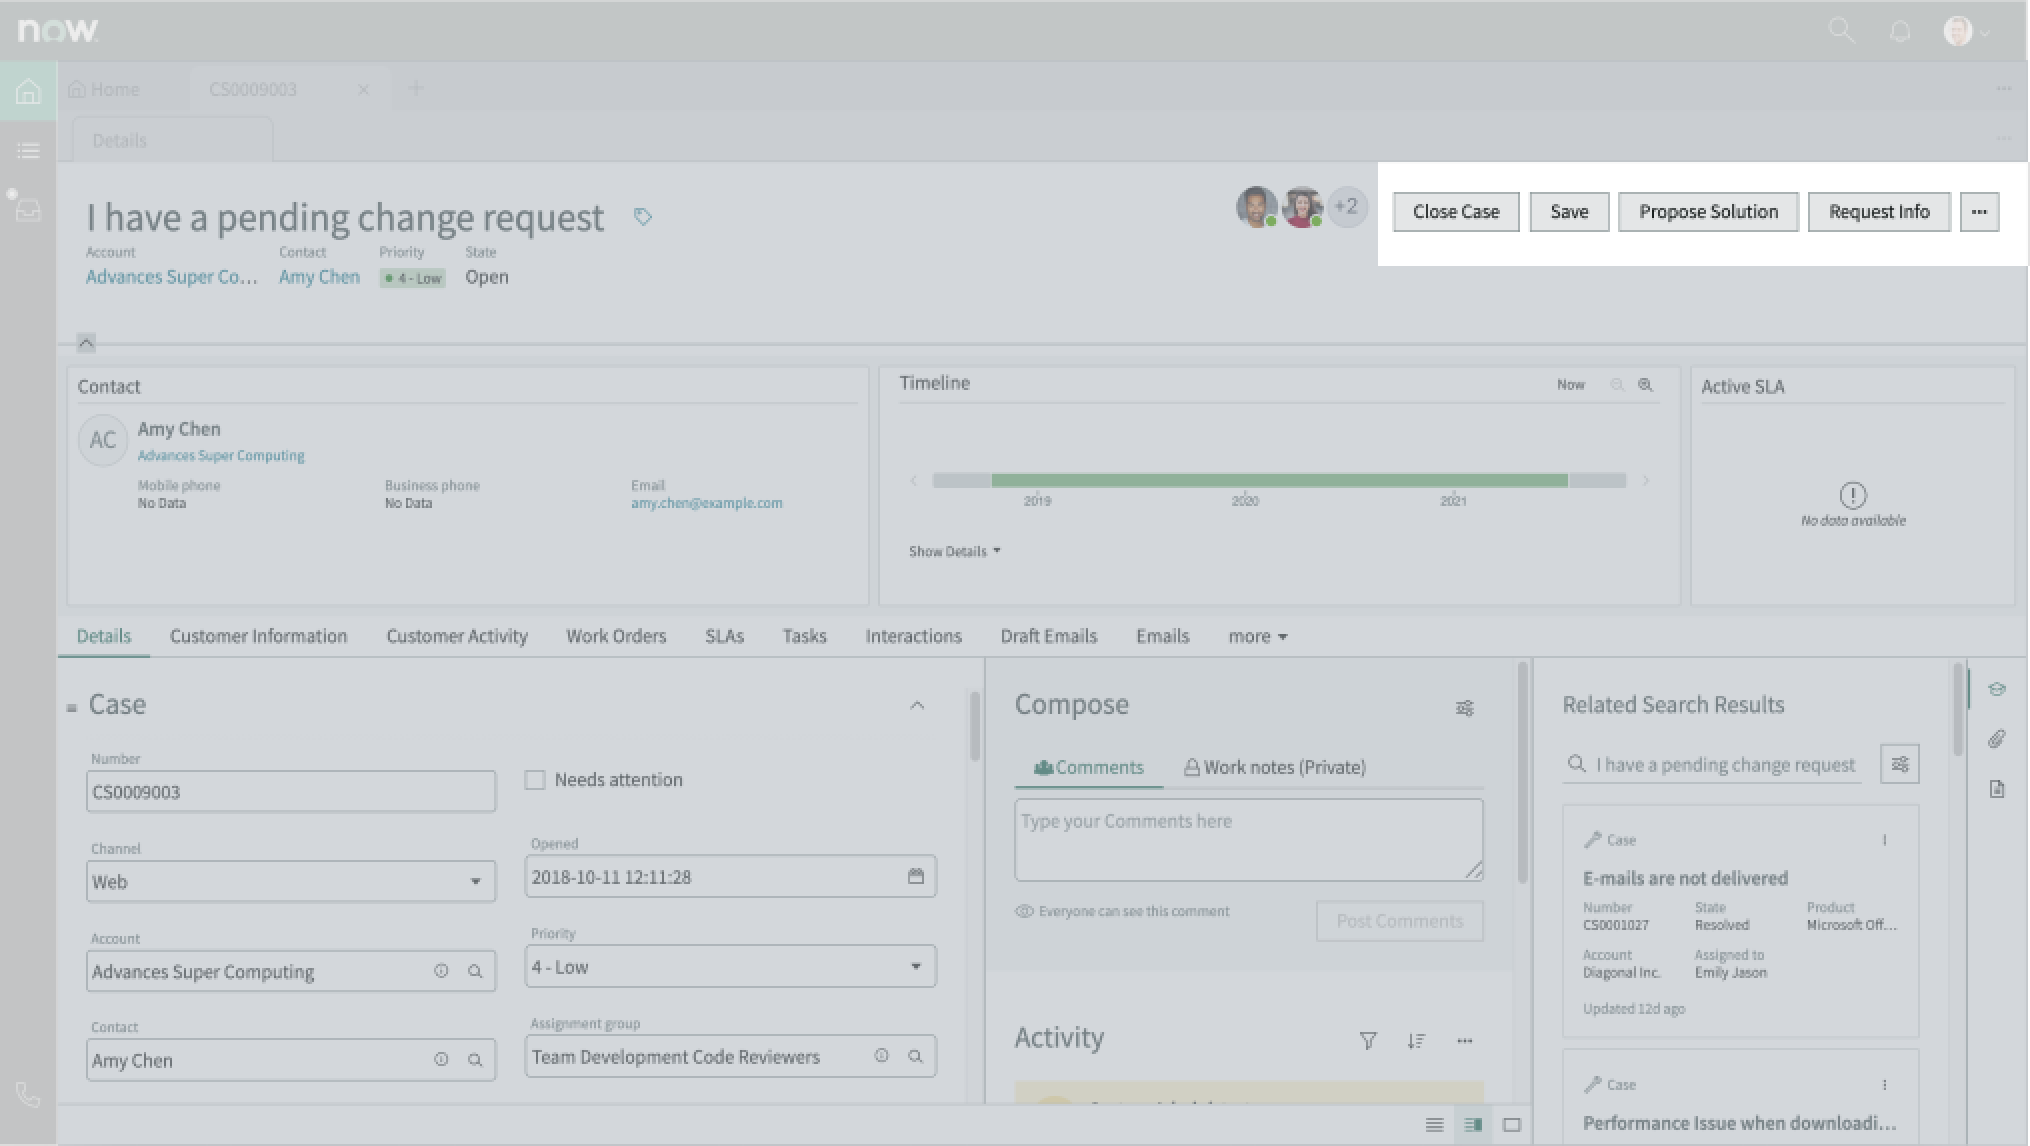This screenshot has width=2030, height=1146.
Task: Open the Work notes (Private) tab
Action: tap(1274, 767)
